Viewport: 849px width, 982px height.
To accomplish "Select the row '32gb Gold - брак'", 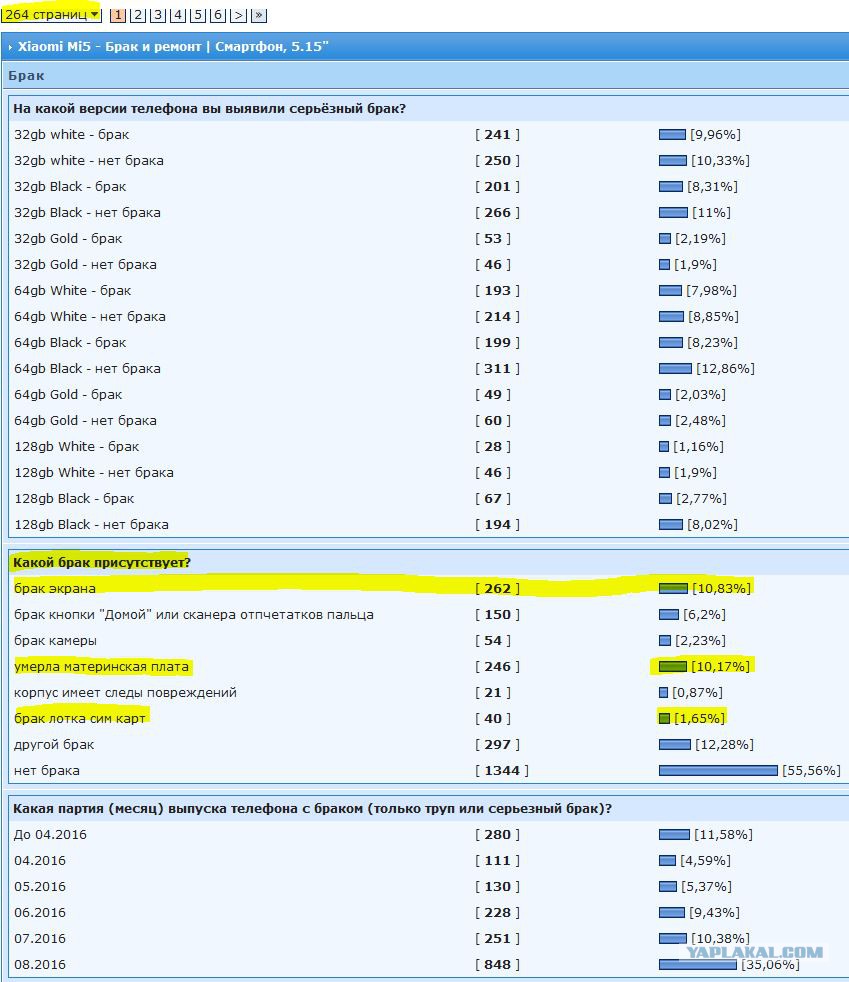I will [x=428, y=238].
